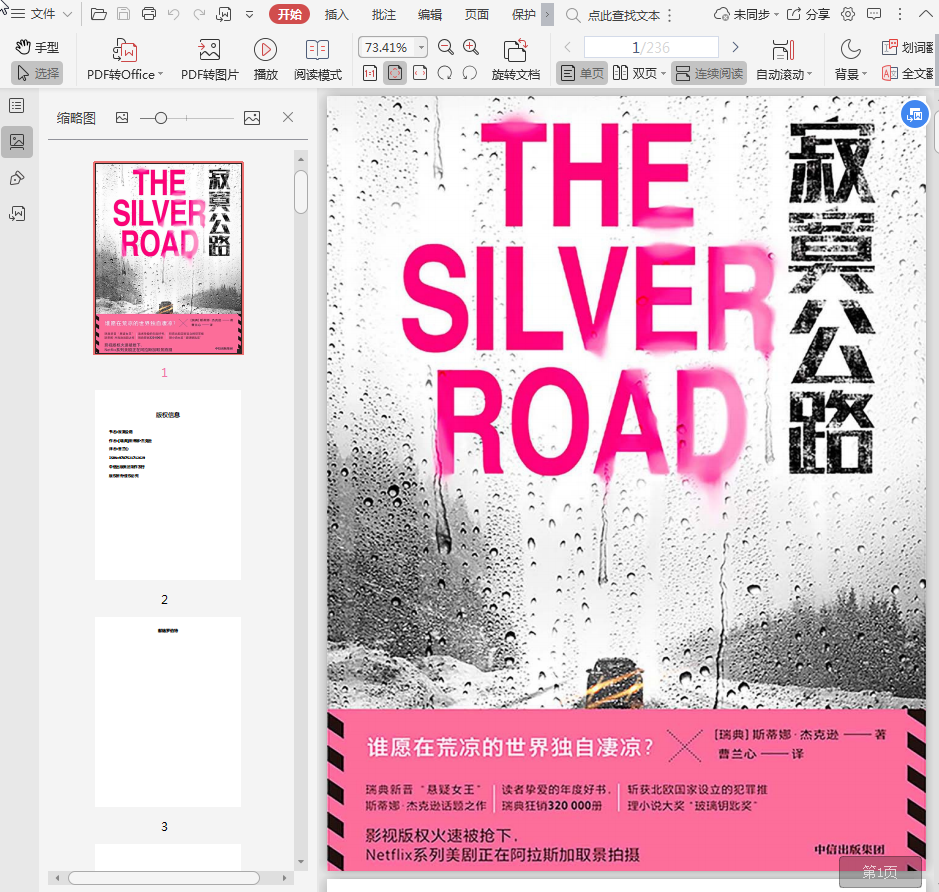The image size is (939, 892).
Task: Open the 文件 menu
Action: click(x=43, y=14)
